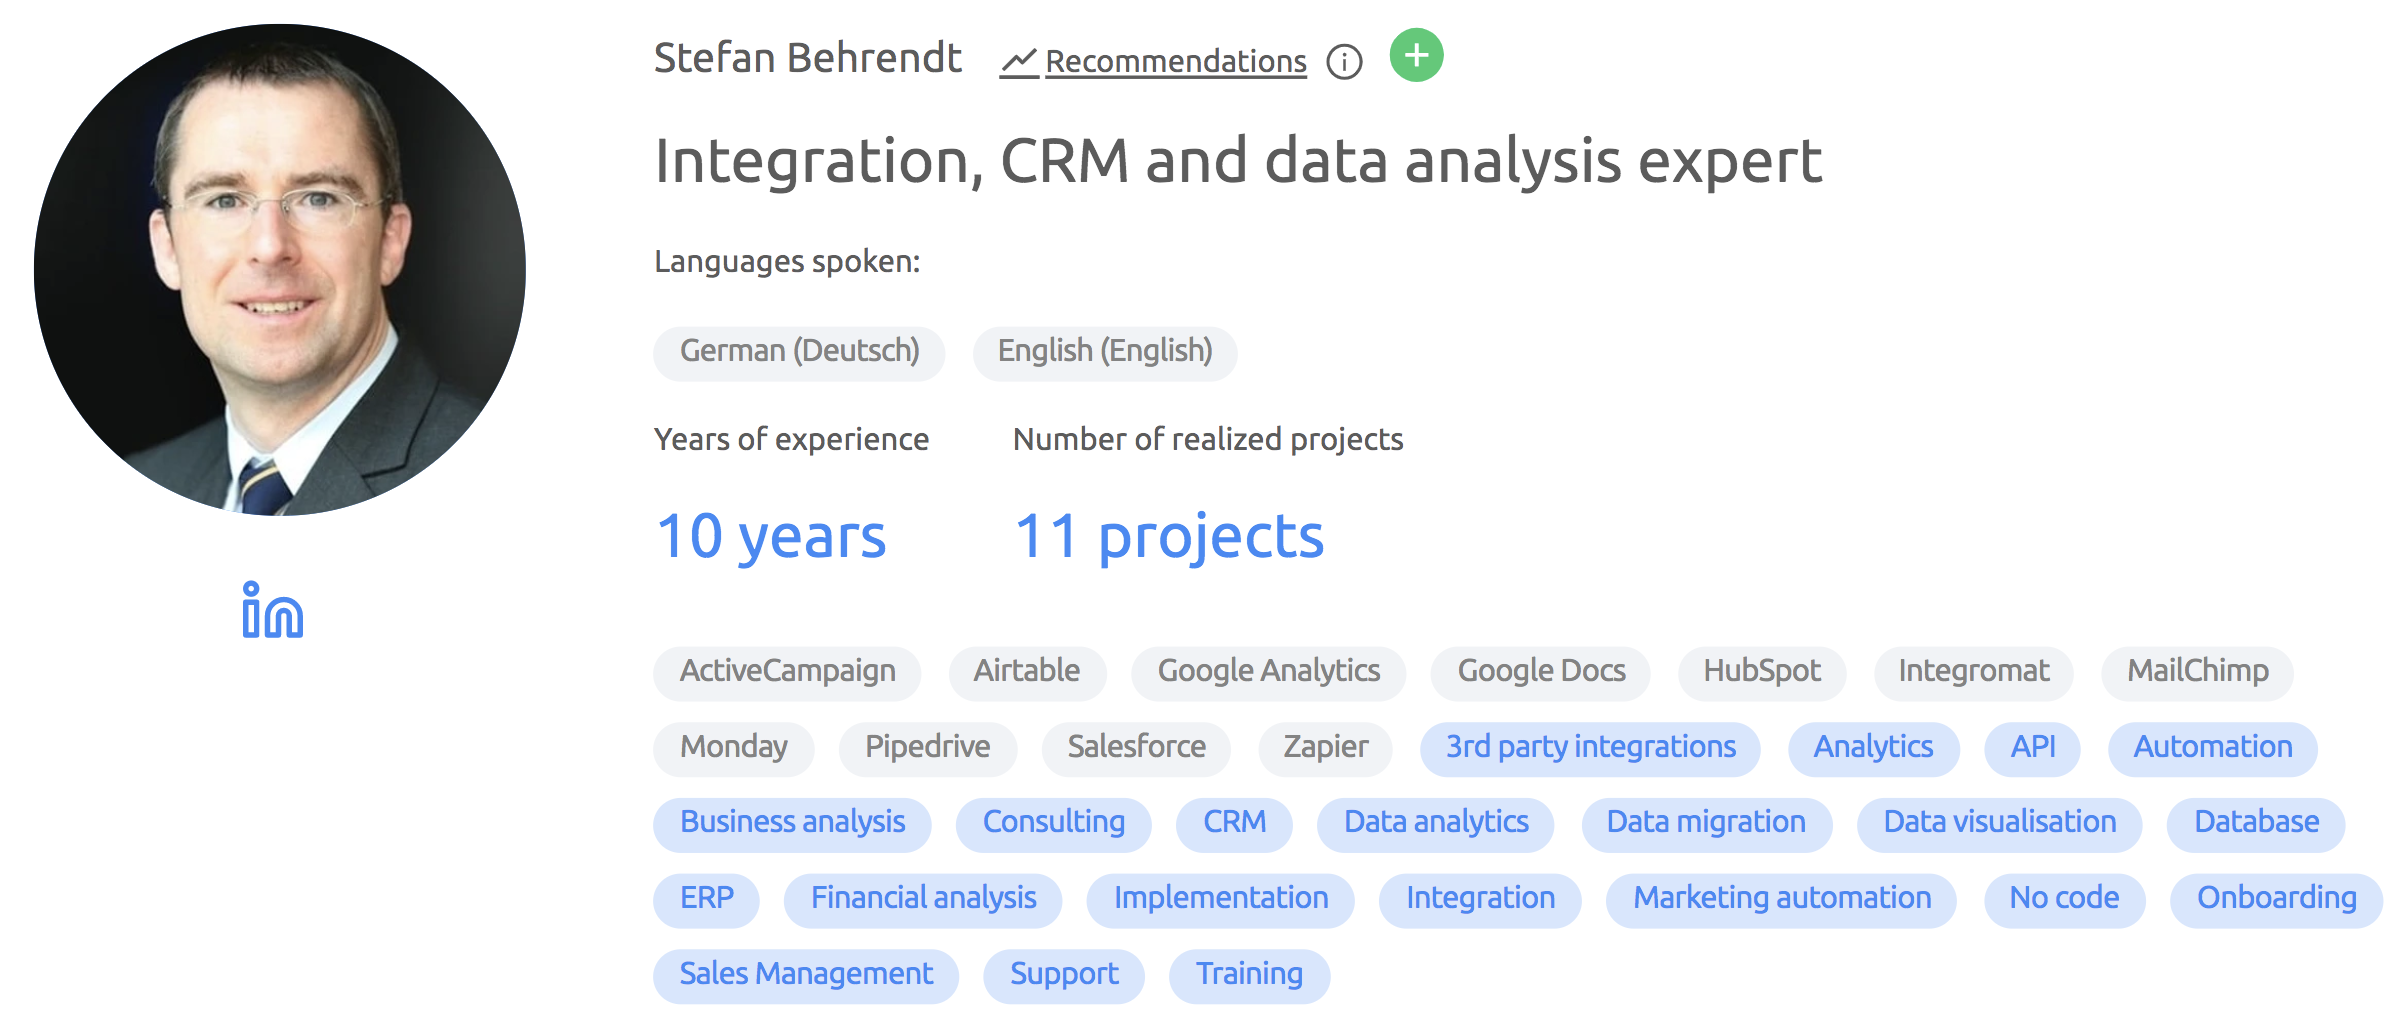The height and width of the screenshot is (1024, 2400).
Task: Click the HubSpot tool tag
Action: coord(1762,671)
